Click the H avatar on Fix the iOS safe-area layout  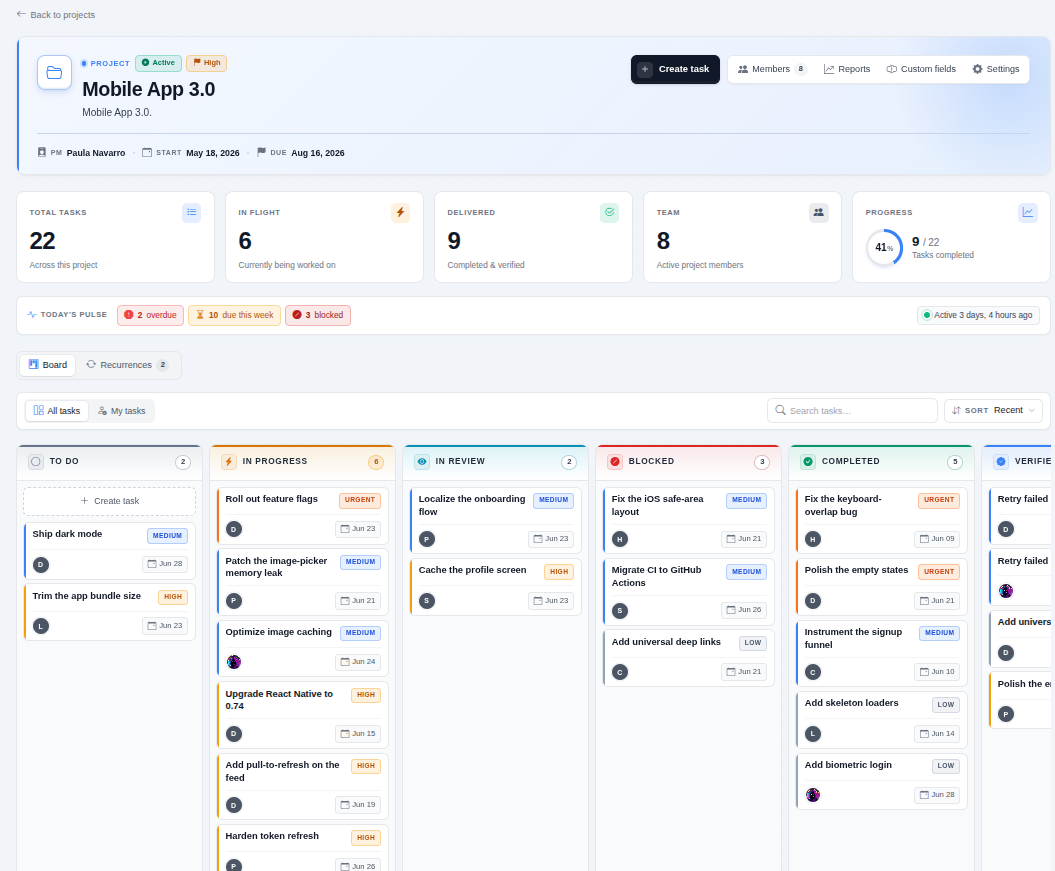click(620, 539)
